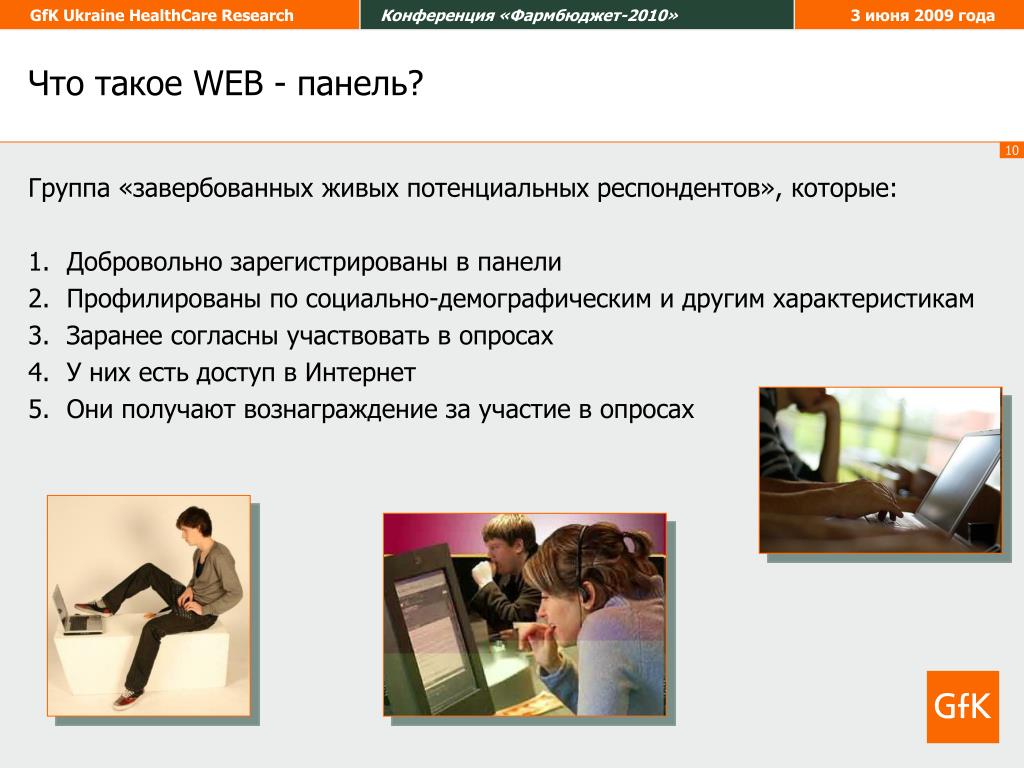1024x768 pixels.
Task: Click list item 'Они получают вознаграждение'
Action: [361, 409]
